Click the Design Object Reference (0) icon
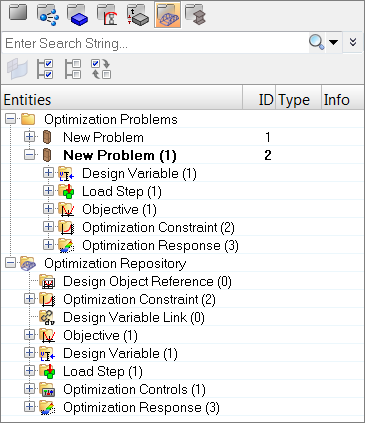The width and height of the screenshot is (365, 423). click(47, 281)
